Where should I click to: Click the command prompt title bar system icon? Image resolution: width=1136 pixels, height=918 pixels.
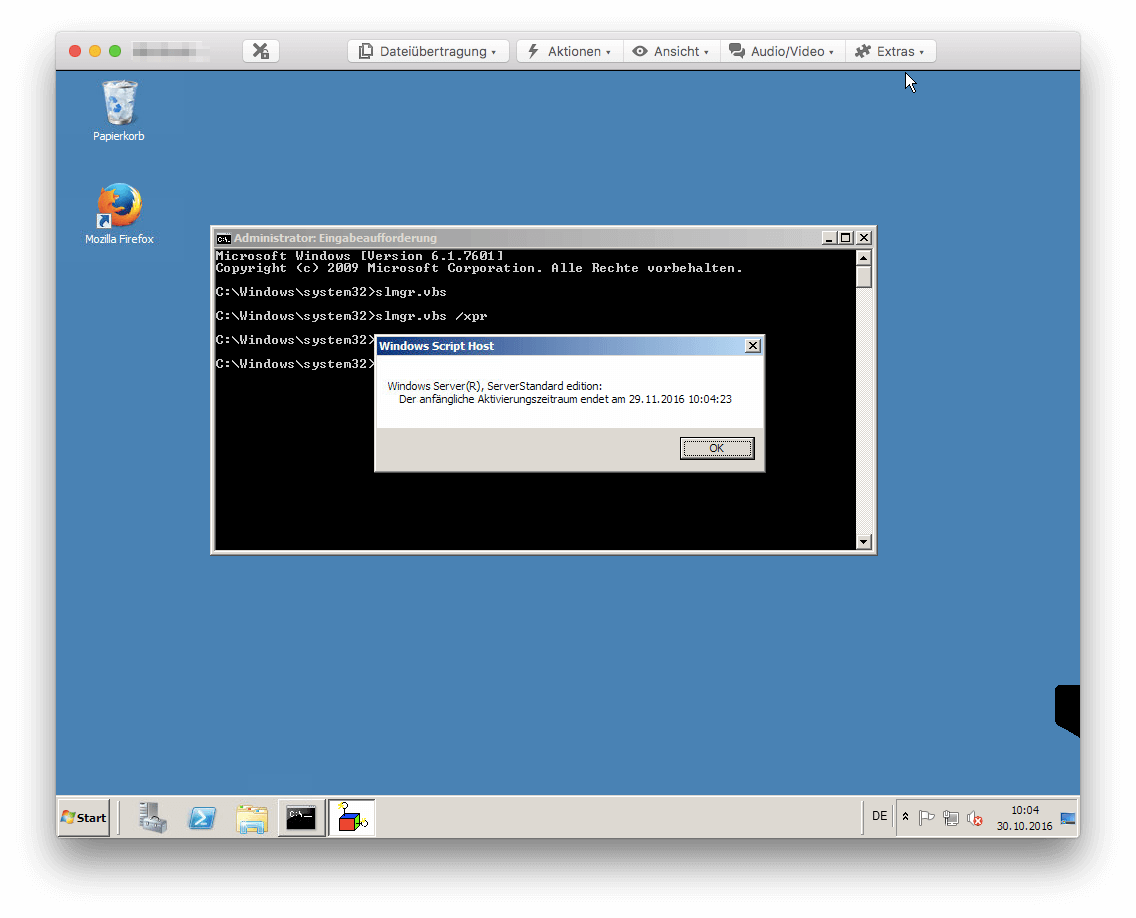224,238
